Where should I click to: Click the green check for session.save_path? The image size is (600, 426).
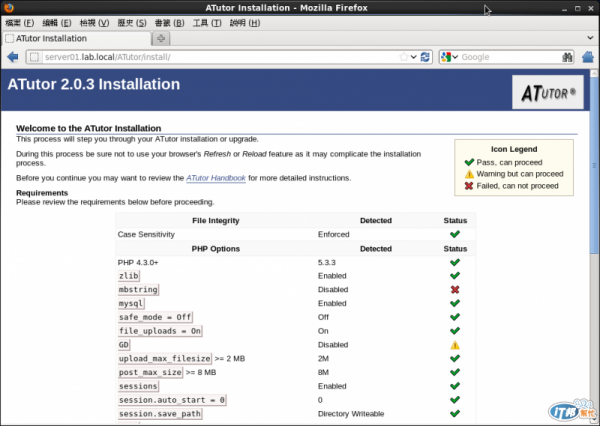coord(455,414)
